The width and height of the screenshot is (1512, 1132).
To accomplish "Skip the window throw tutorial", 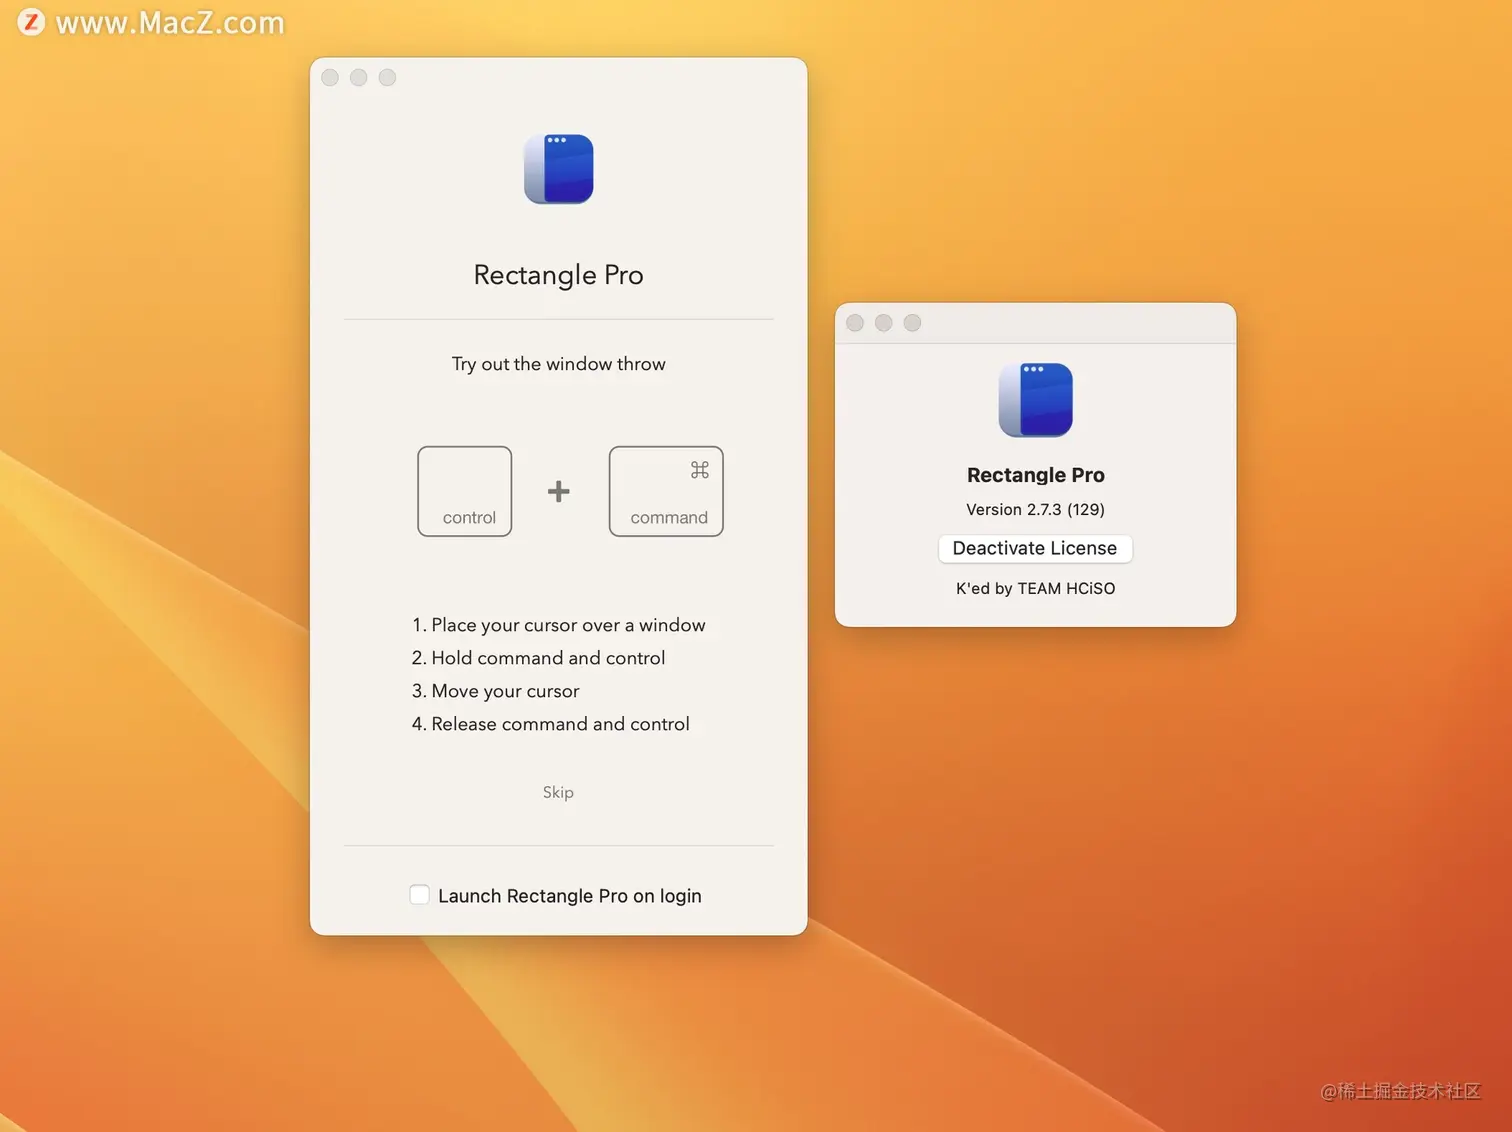I will (558, 792).
